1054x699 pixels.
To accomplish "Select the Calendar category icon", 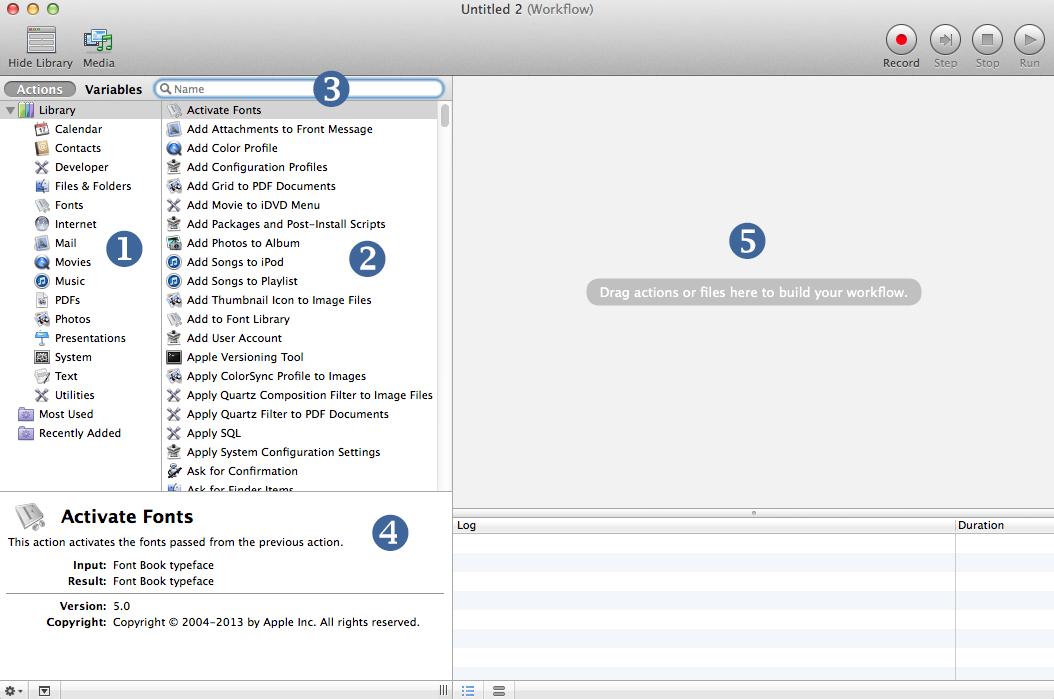I will pos(42,129).
